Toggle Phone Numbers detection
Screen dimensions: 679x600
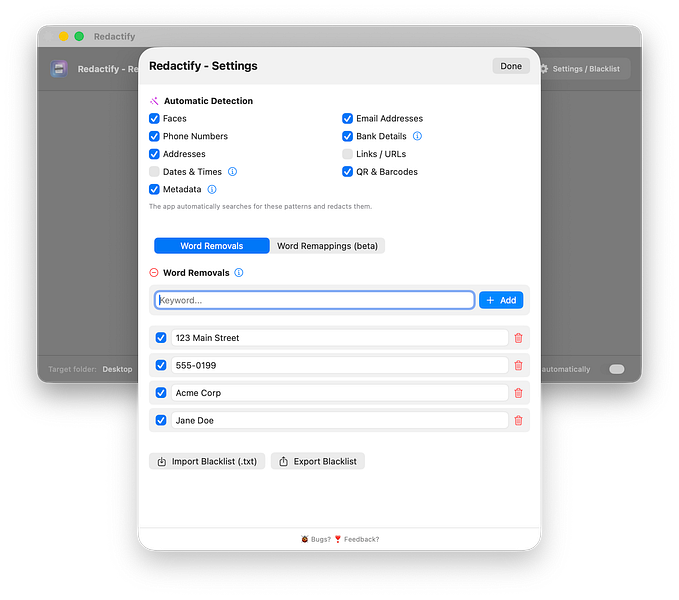point(154,136)
